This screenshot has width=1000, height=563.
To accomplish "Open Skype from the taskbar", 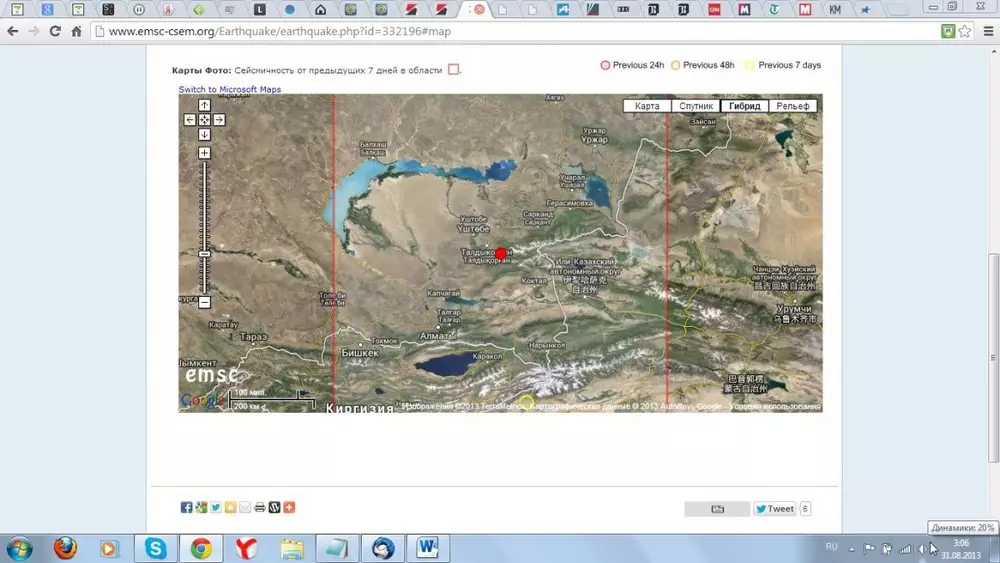I will 156,548.
